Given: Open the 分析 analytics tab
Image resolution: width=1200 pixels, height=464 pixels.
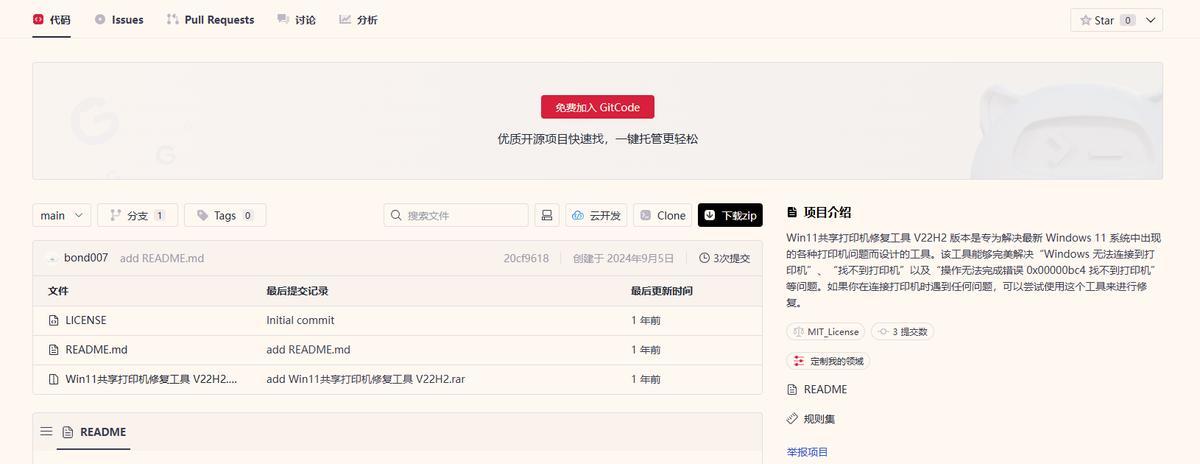Looking at the screenshot, I should [358, 20].
